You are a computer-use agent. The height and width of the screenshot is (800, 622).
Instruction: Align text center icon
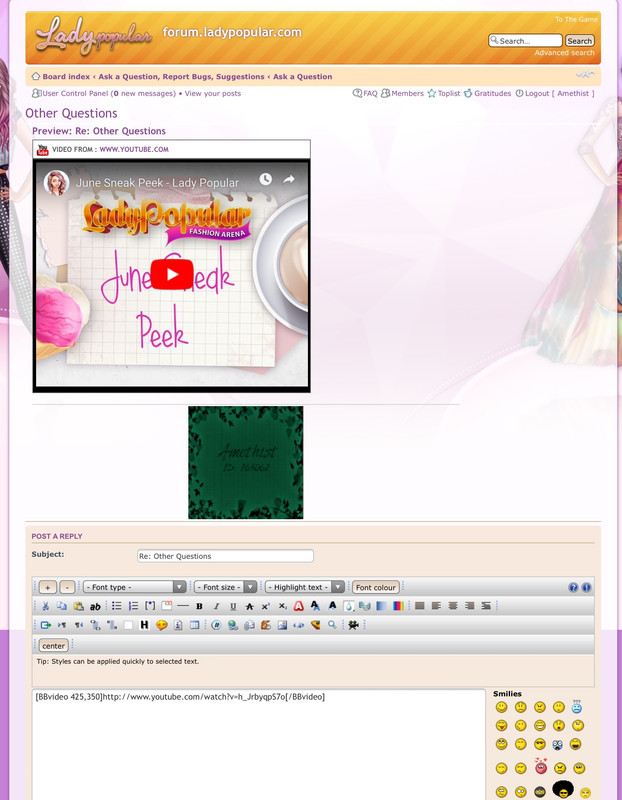[453, 606]
